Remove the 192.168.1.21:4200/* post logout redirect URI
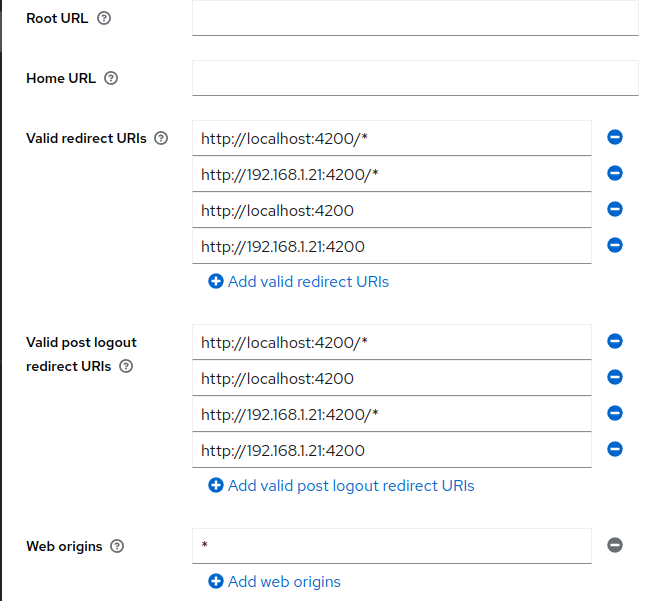The image size is (650, 601). pyautogui.click(x=615, y=413)
